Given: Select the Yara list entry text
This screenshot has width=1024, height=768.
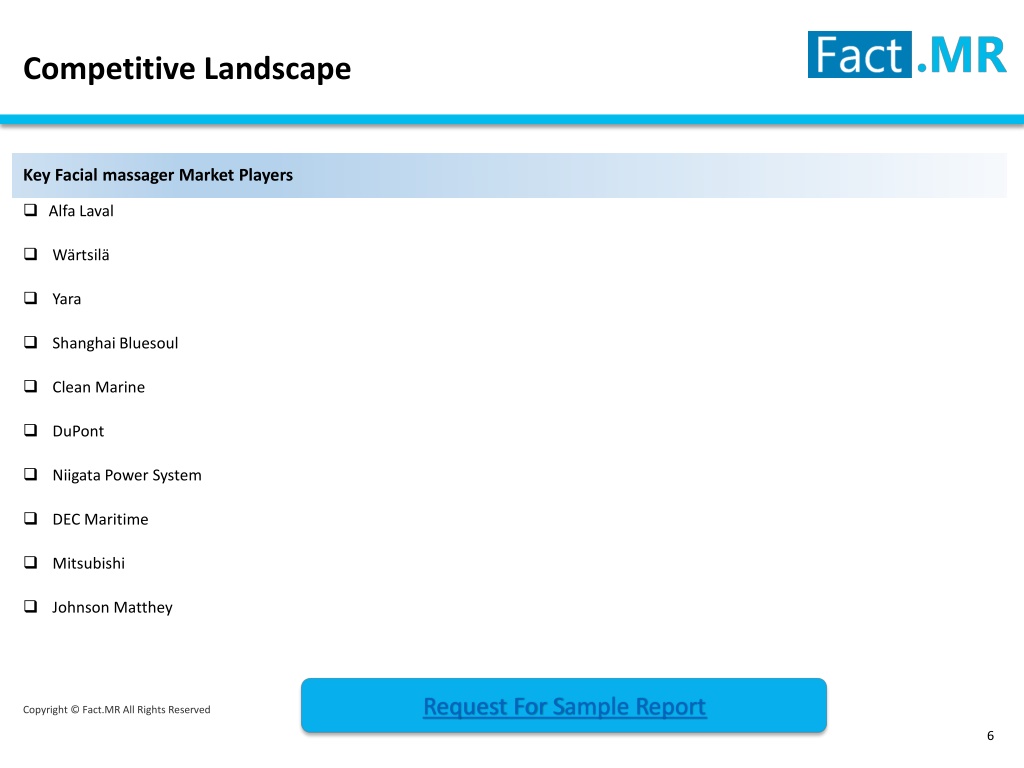Looking at the screenshot, I should click(67, 299).
